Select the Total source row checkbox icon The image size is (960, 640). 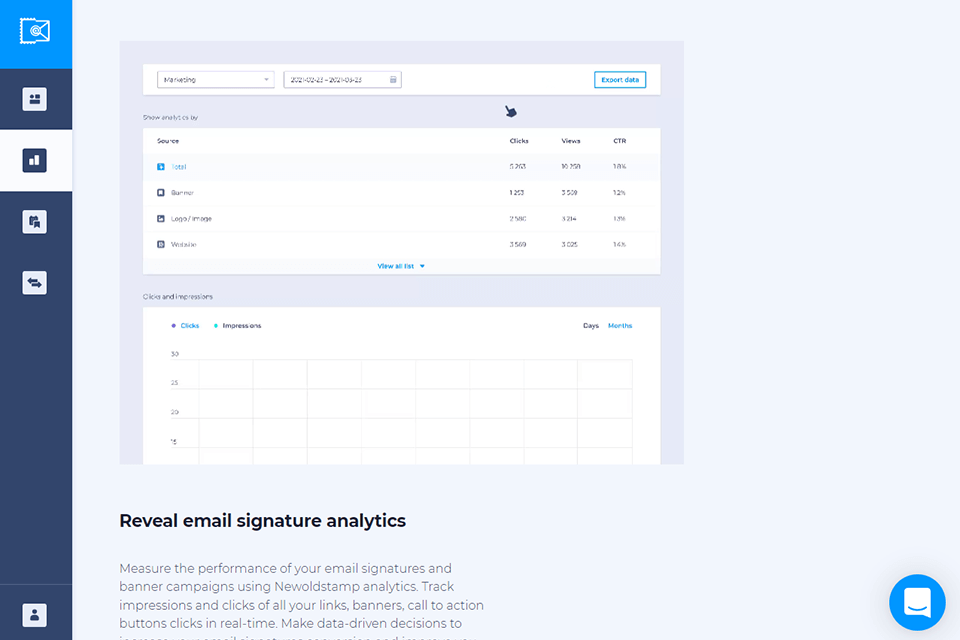point(161,167)
